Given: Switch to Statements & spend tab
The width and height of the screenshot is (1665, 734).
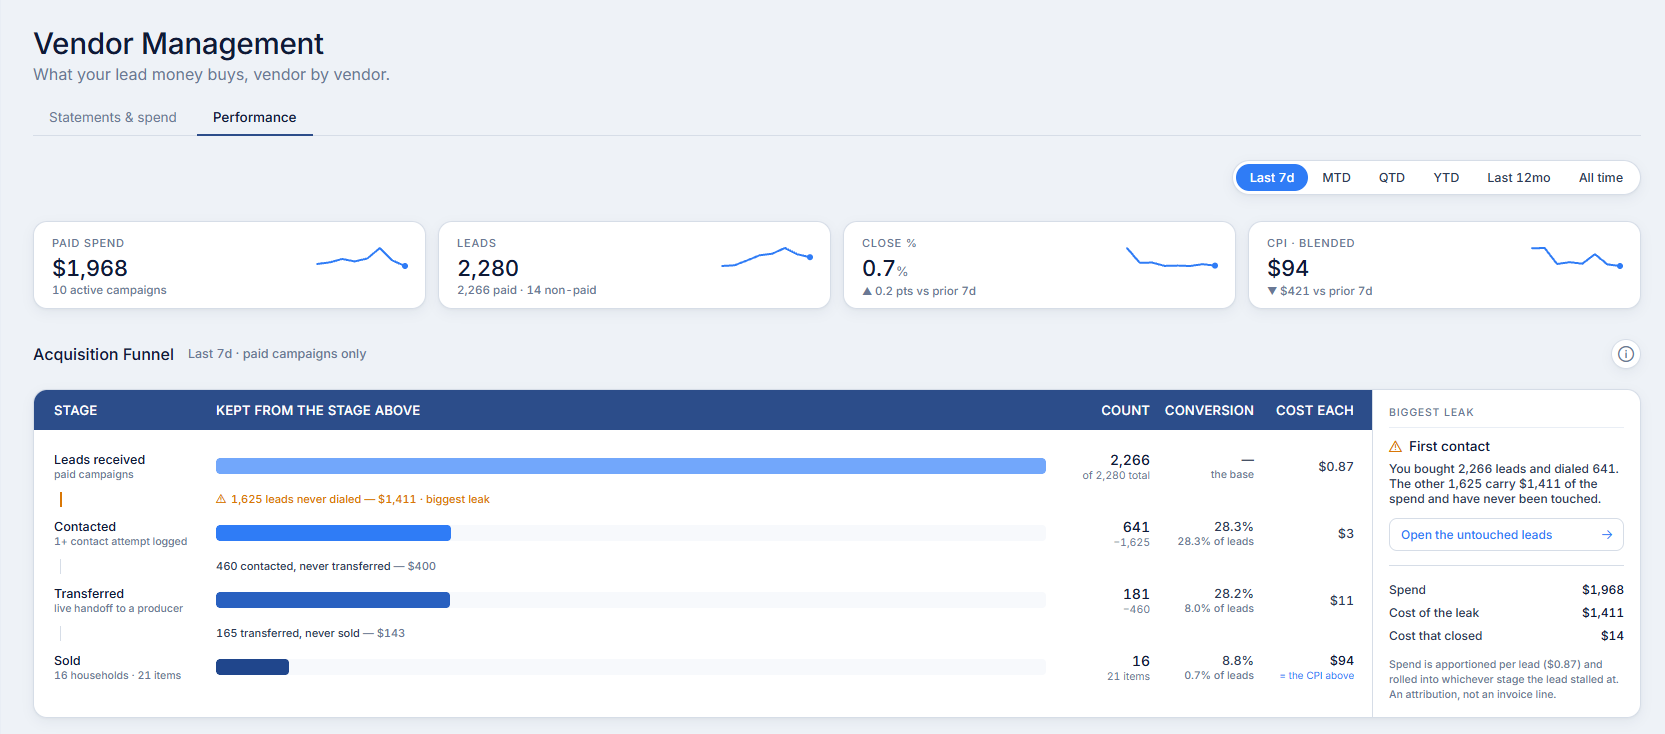Looking at the screenshot, I should click(x=113, y=117).
